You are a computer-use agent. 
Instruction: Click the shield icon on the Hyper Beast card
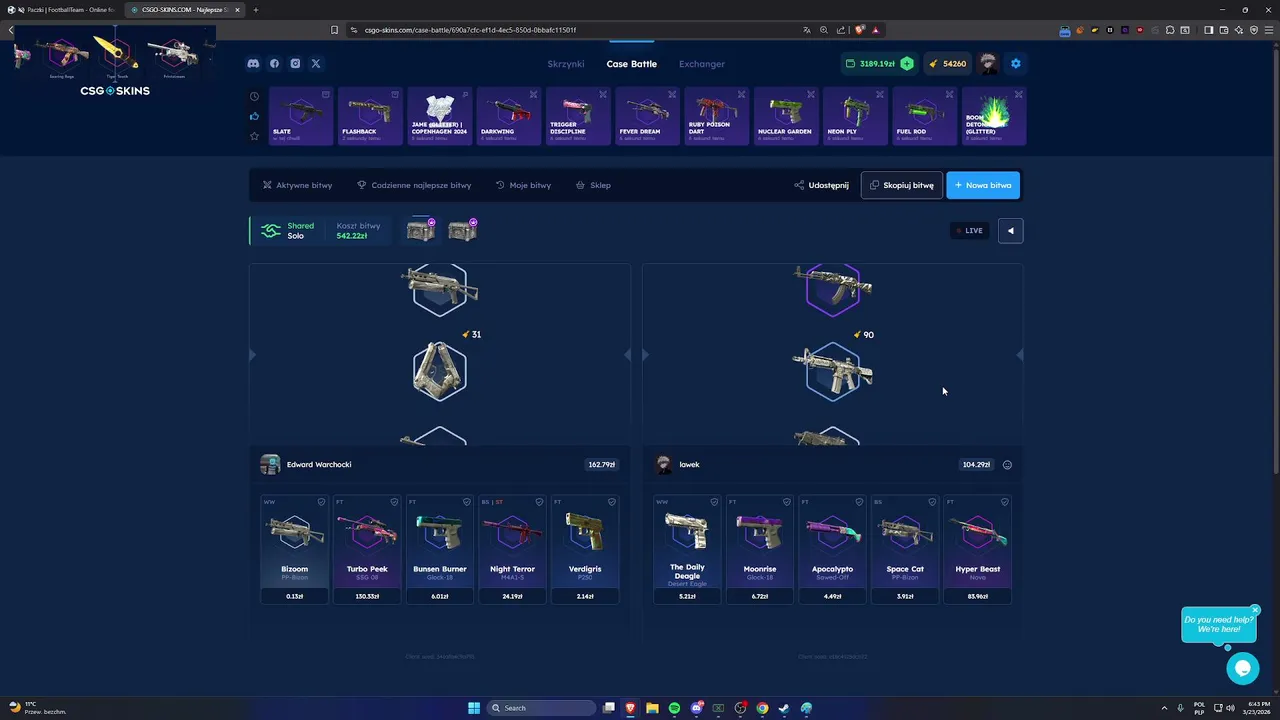[1004, 502]
